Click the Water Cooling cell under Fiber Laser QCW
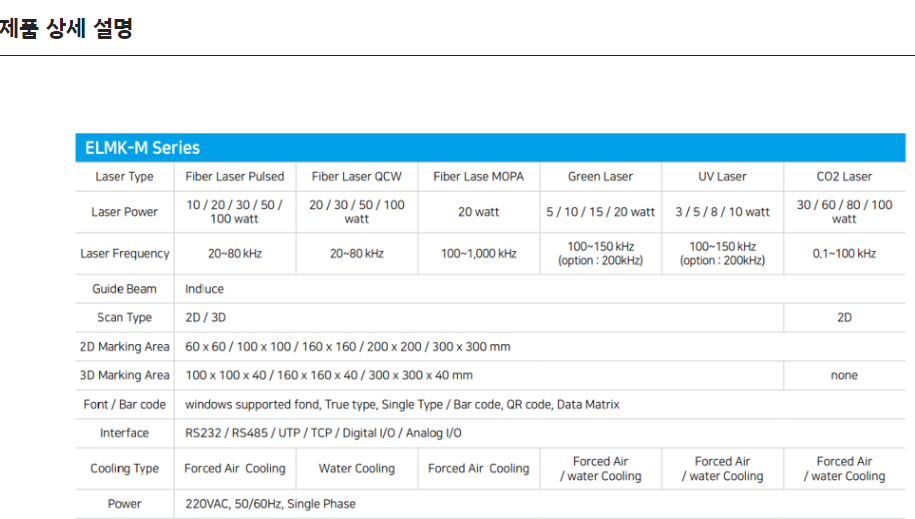This screenshot has width=915, height=519. point(357,469)
